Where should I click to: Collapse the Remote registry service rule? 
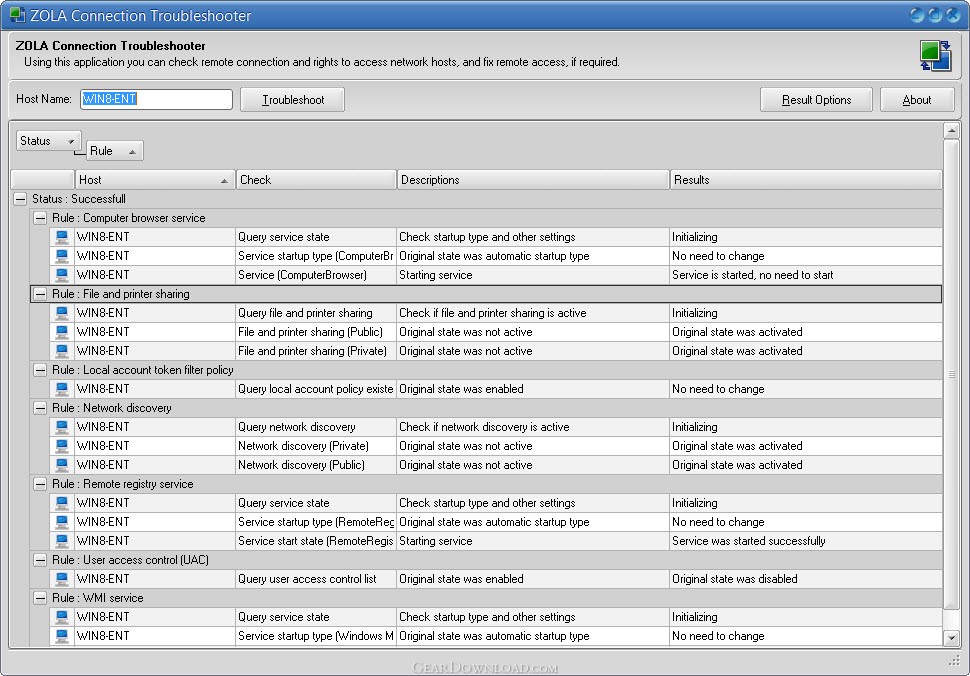[40, 484]
